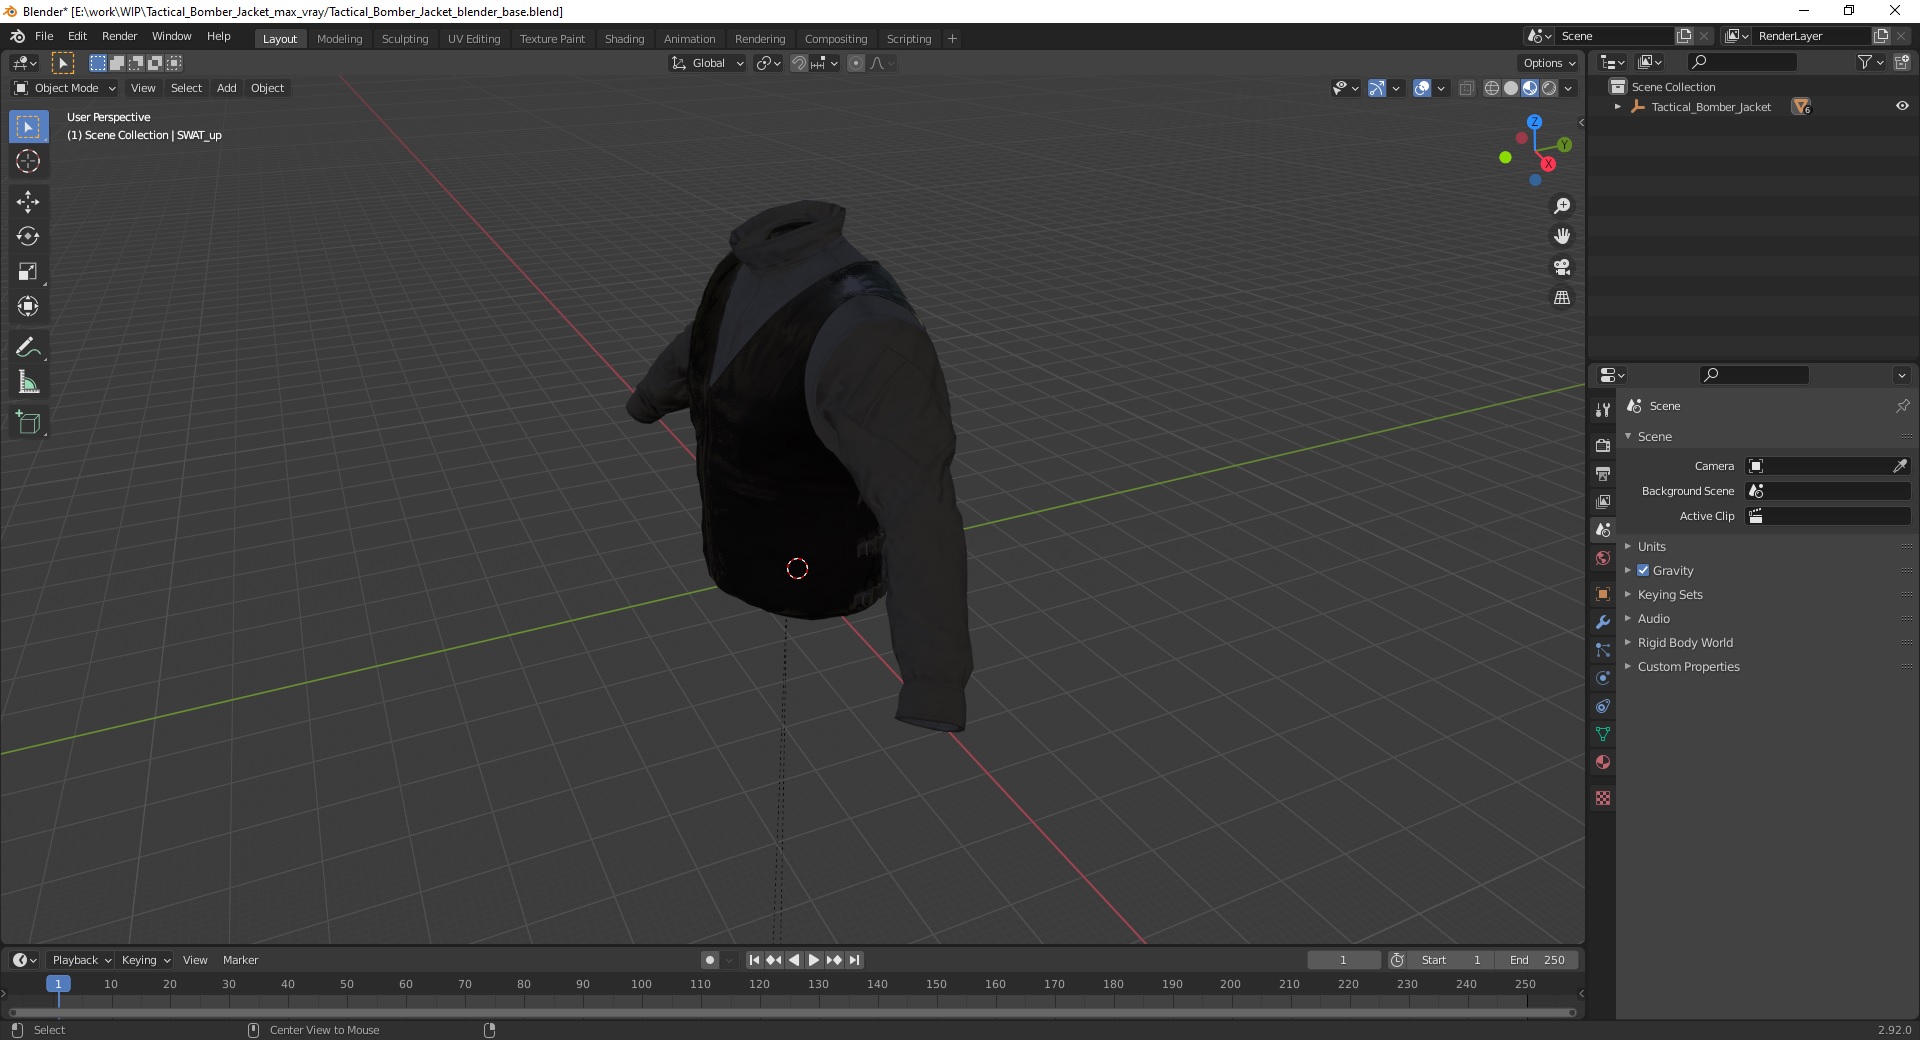Open the Object Mode dropdown
The image size is (1920, 1040).
click(64, 88)
